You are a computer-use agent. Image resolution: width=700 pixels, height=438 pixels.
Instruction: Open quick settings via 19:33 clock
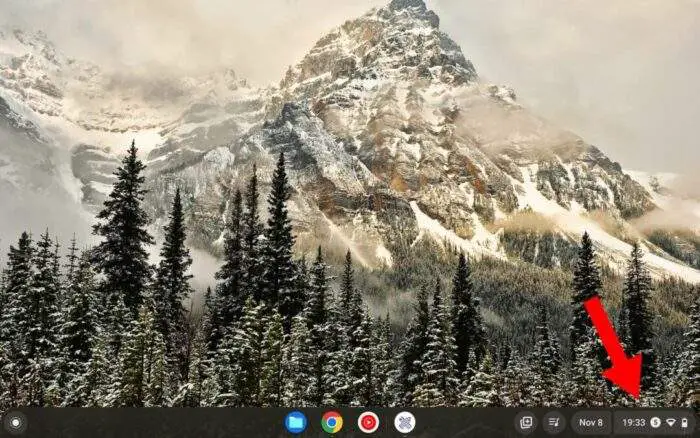[633, 422]
